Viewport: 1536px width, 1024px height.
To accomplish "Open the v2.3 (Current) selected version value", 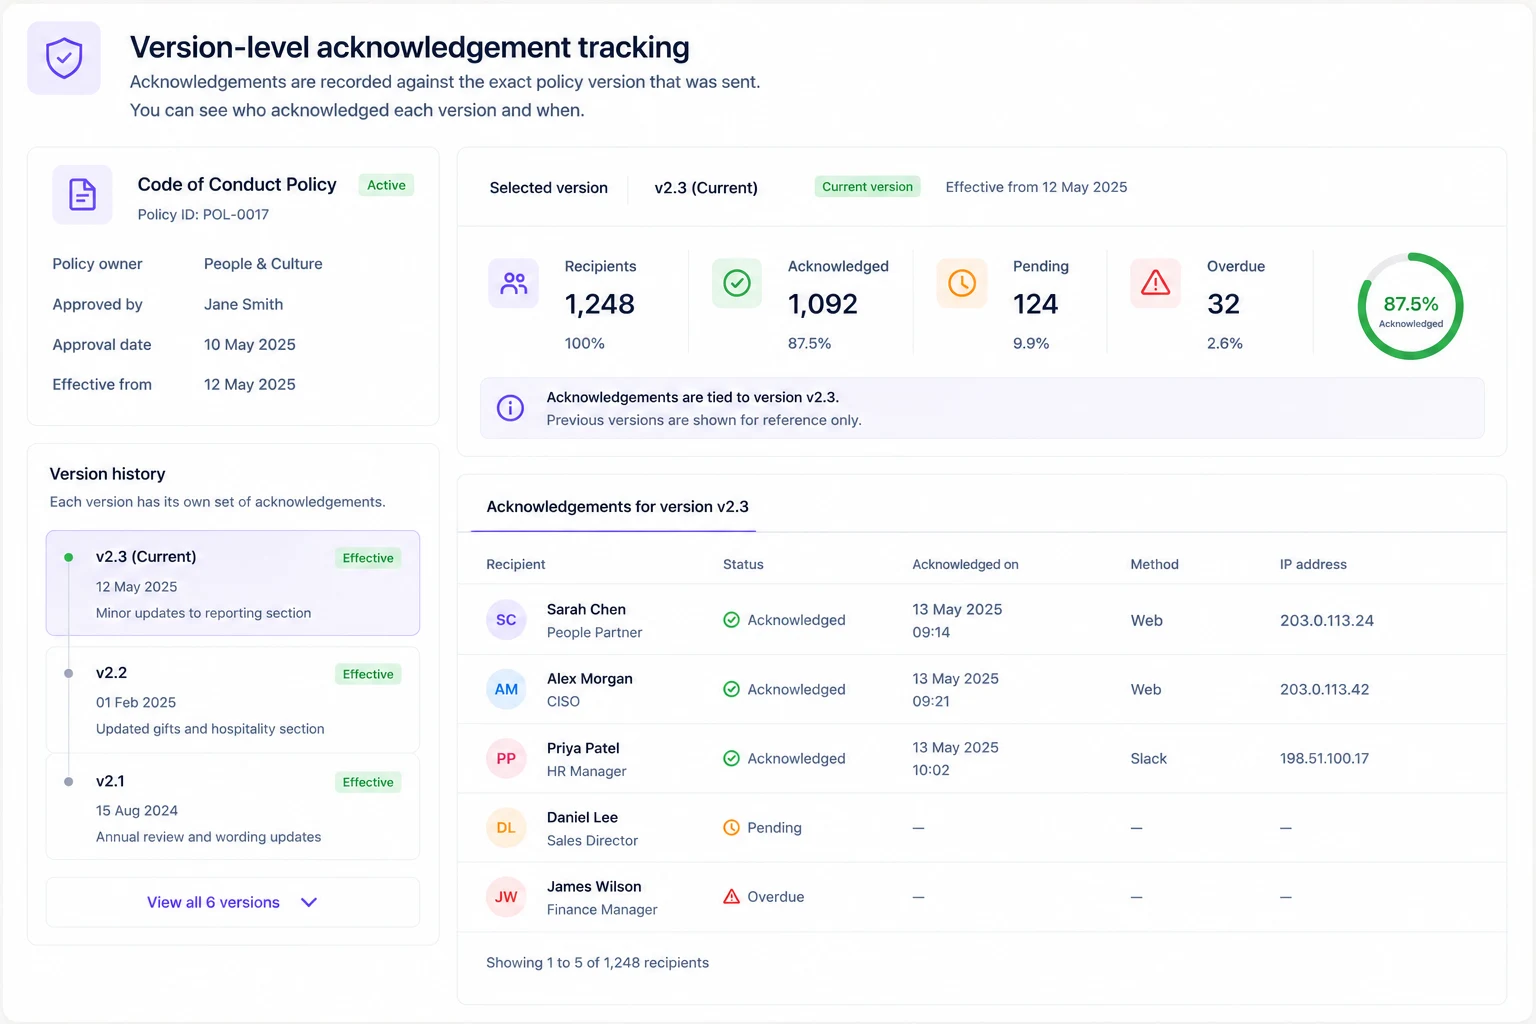I will point(706,188).
